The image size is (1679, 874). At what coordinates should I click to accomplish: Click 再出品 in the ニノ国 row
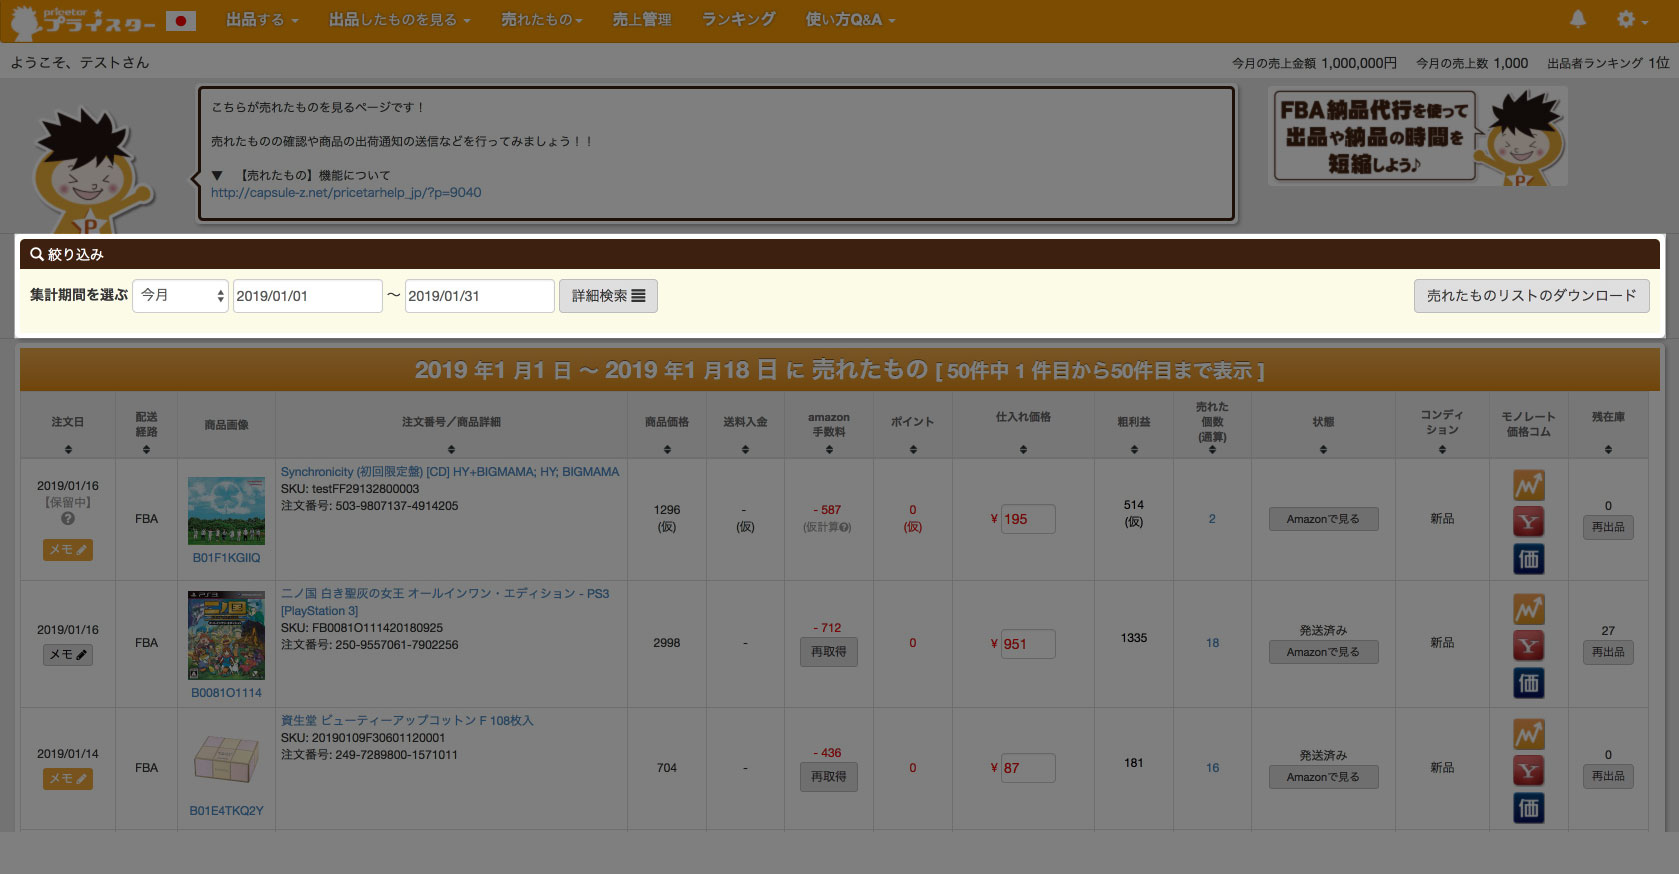[1608, 652]
